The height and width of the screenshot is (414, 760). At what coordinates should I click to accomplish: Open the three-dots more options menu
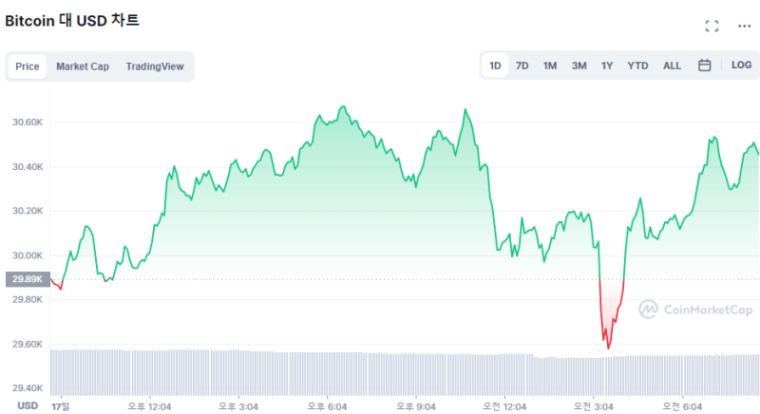point(744,26)
